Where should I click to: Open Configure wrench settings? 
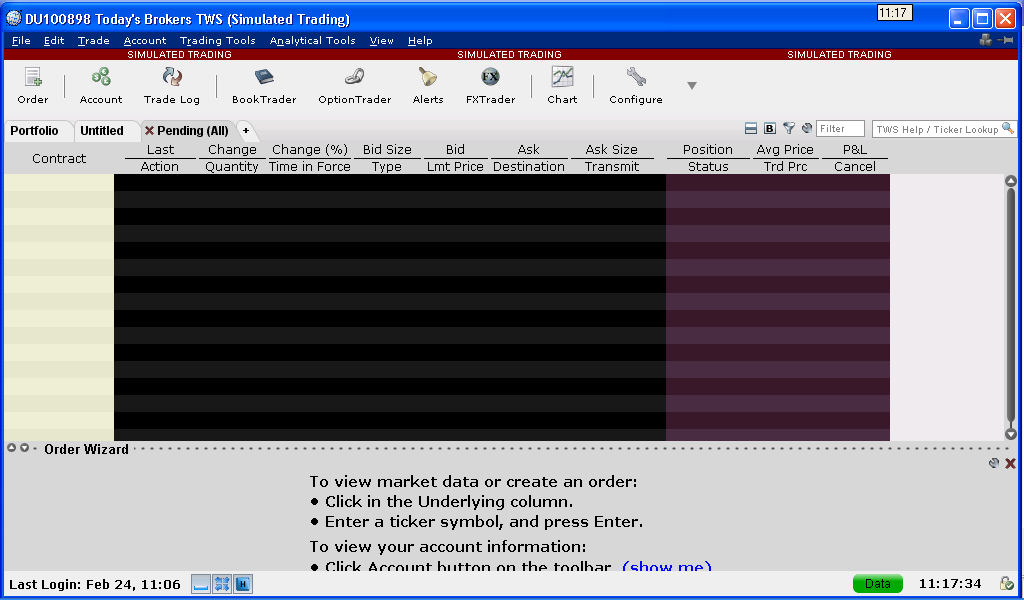click(x=635, y=85)
